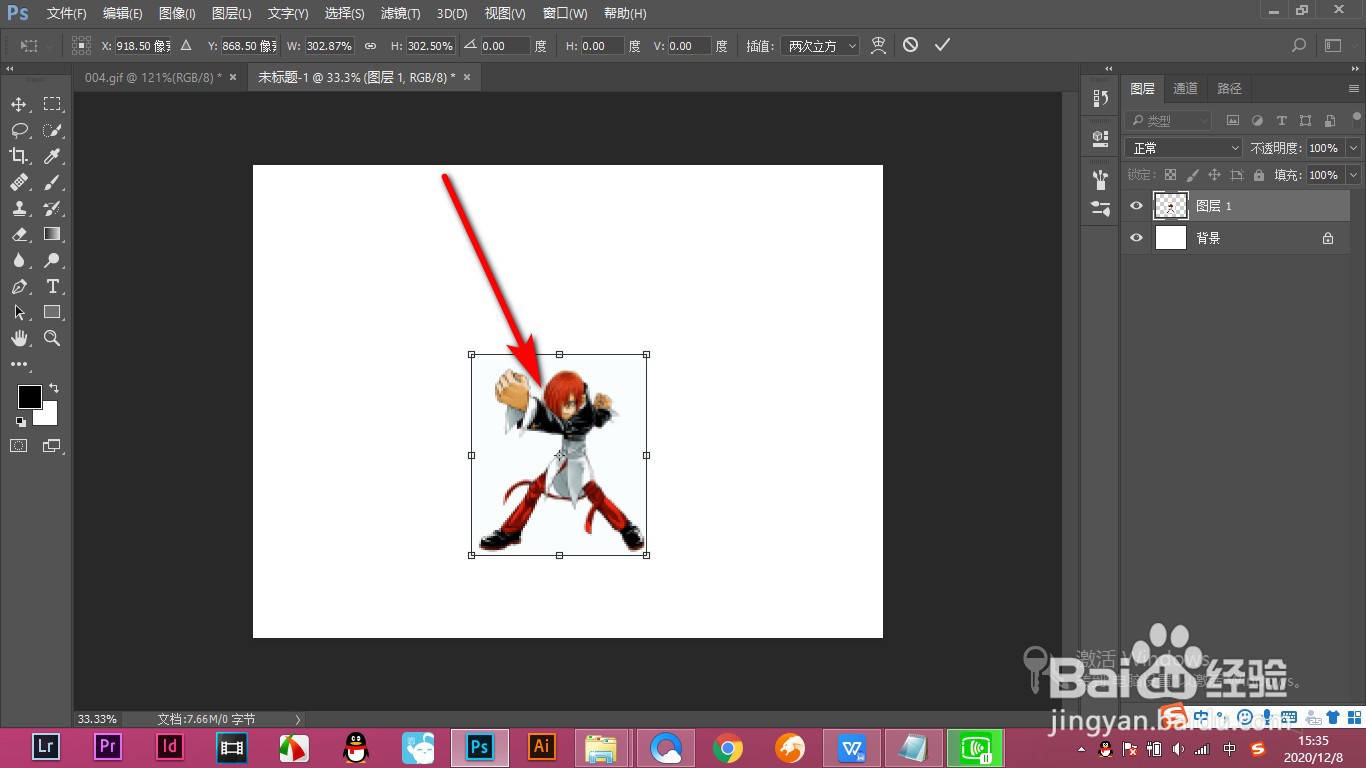This screenshot has height=768, width=1366.
Task: Expand the tools panel double-arrow
Action: point(9,69)
